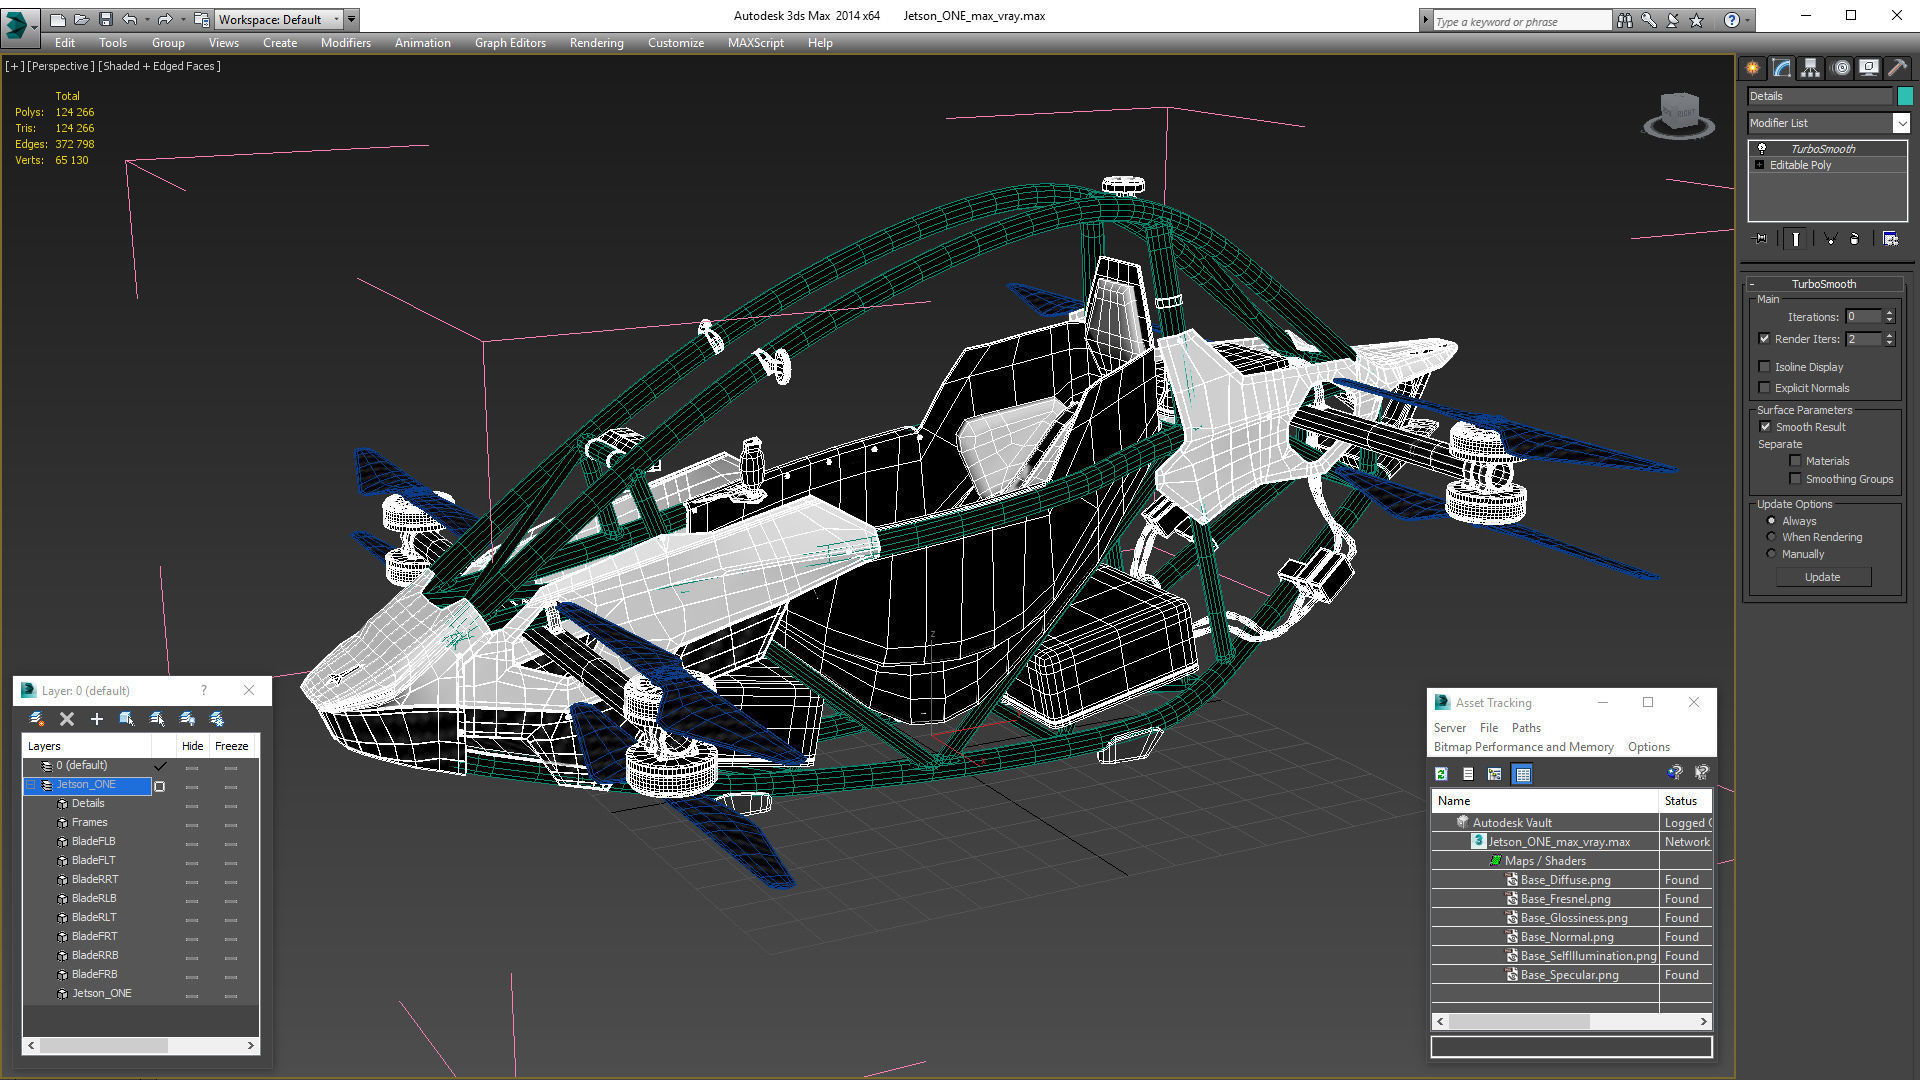Click the Pin Stack icon
This screenshot has height=1080, width=1920.
click(x=1761, y=239)
